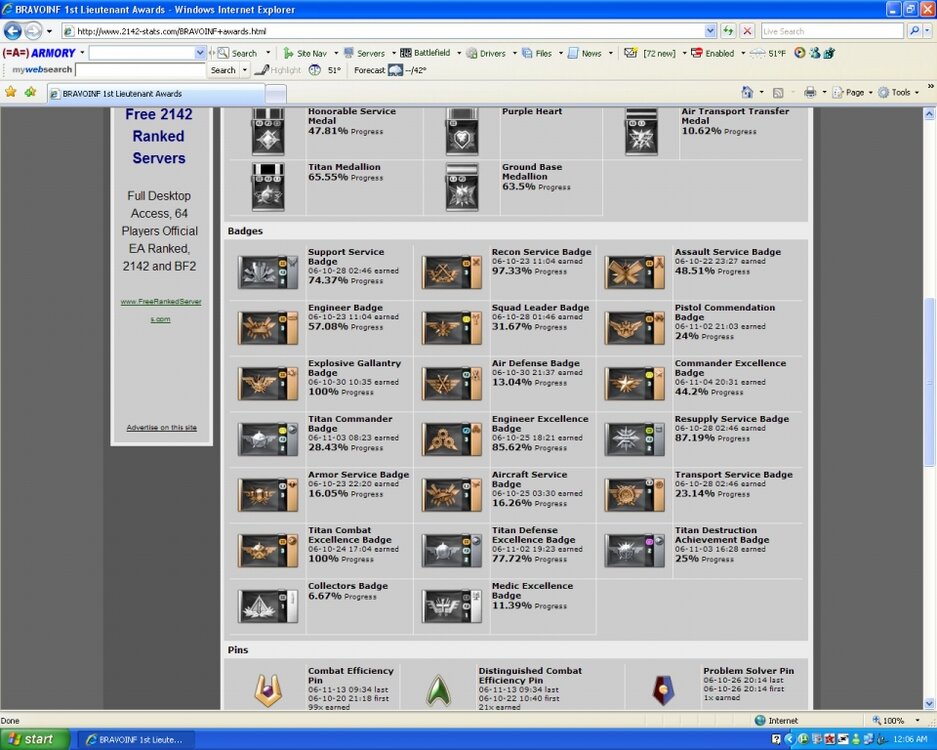937x750 pixels.
Task: Open the mywebsearch Search button dropdown arrow
Action: click(244, 70)
